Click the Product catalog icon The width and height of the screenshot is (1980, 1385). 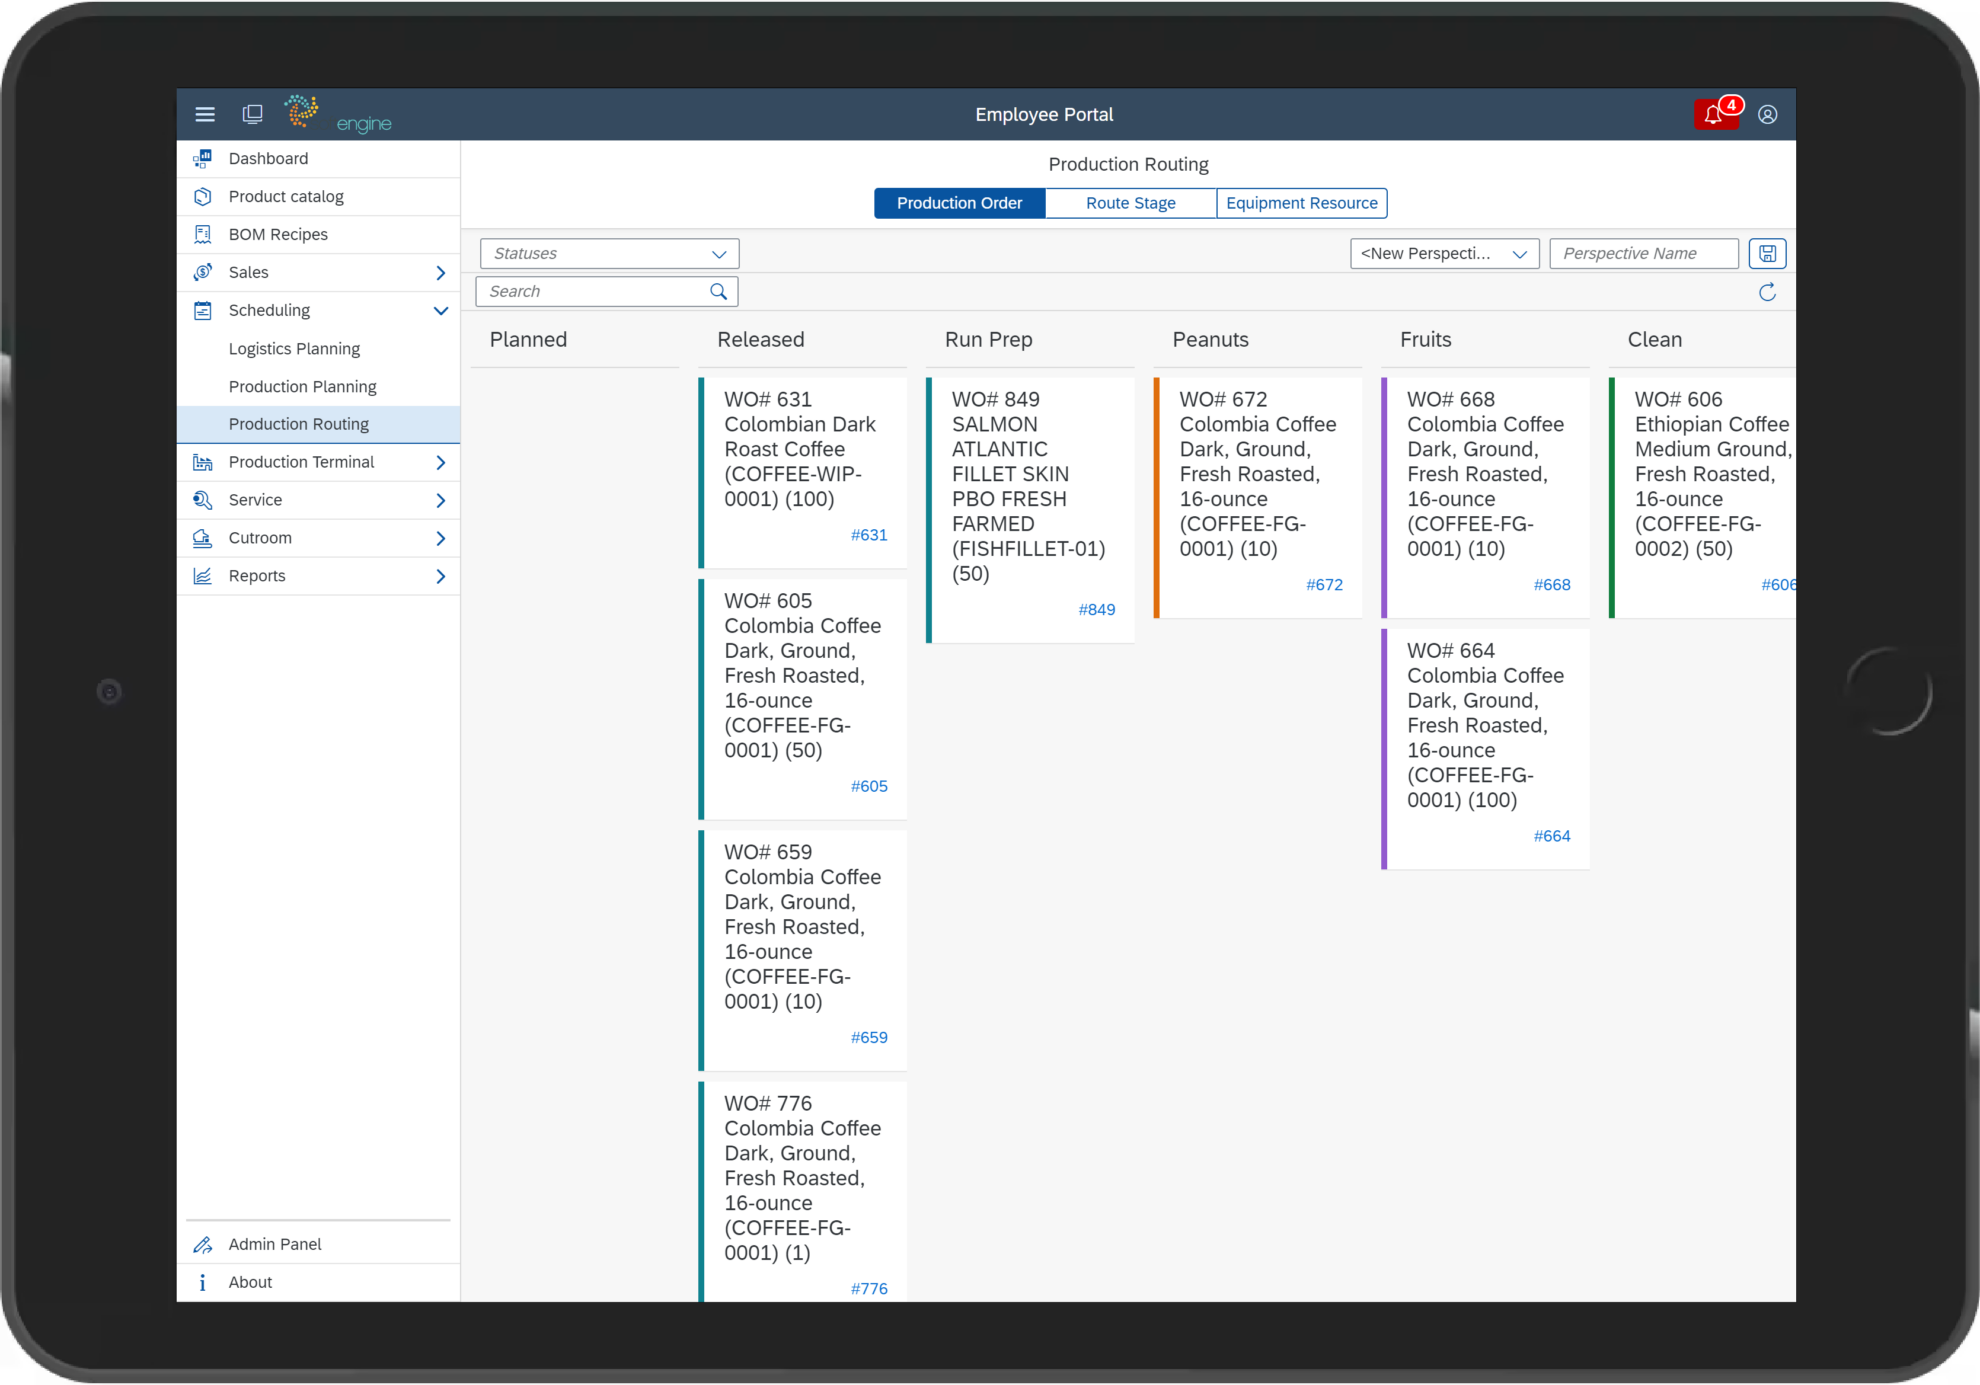click(x=203, y=196)
